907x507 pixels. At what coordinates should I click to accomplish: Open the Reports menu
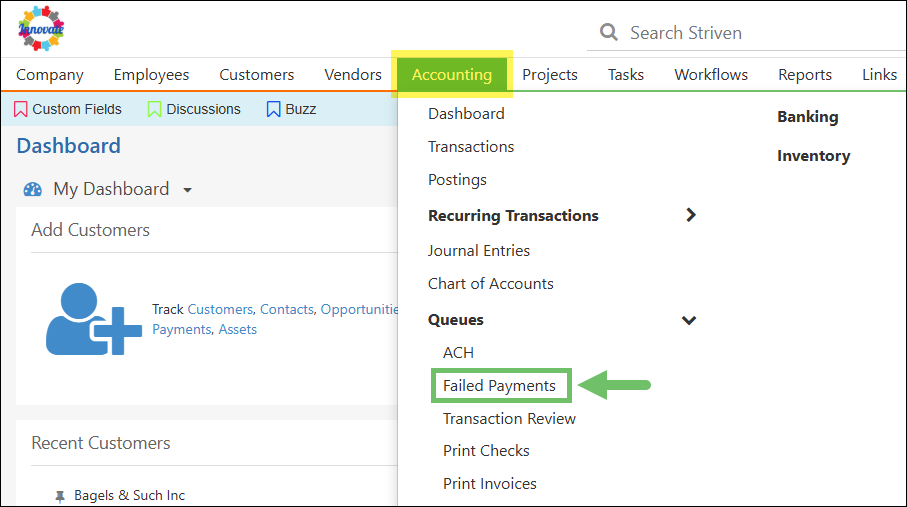805,75
